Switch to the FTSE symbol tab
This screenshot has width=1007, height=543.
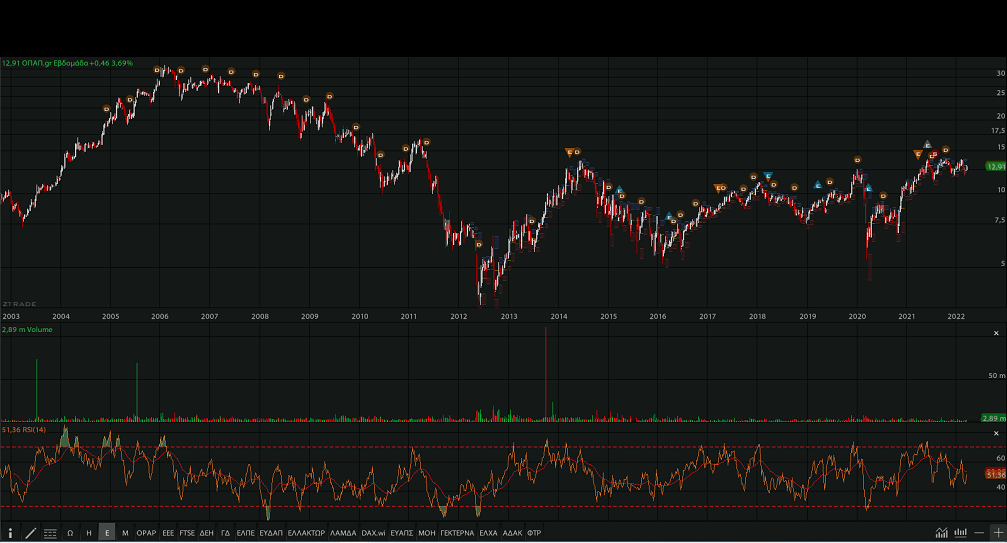[x=187, y=533]
